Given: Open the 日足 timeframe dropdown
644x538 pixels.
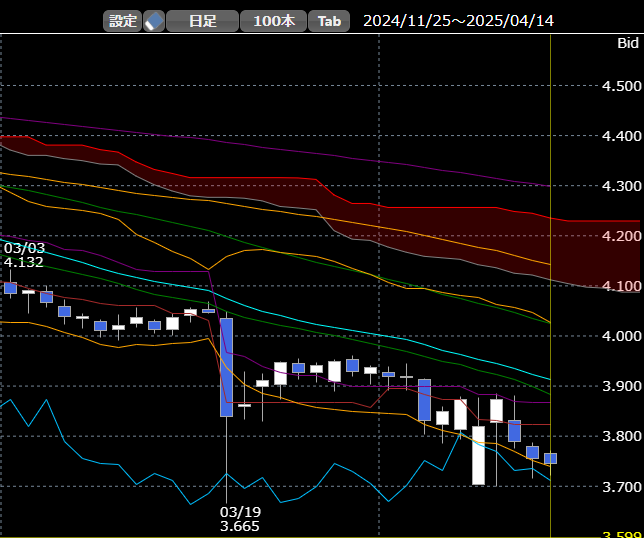Looking at the screenshot, I should pos(202,21).
